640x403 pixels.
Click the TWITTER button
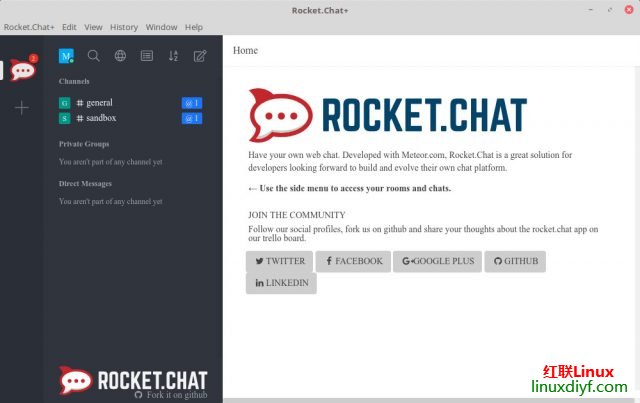(279, 261)
